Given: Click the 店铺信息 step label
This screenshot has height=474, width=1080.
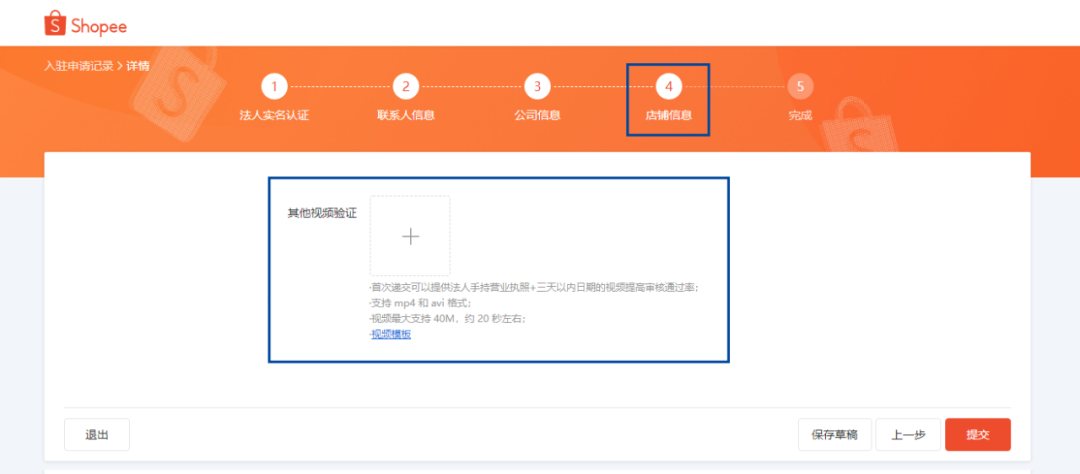Looking at the screenshot, I should (x=669, y=116).
